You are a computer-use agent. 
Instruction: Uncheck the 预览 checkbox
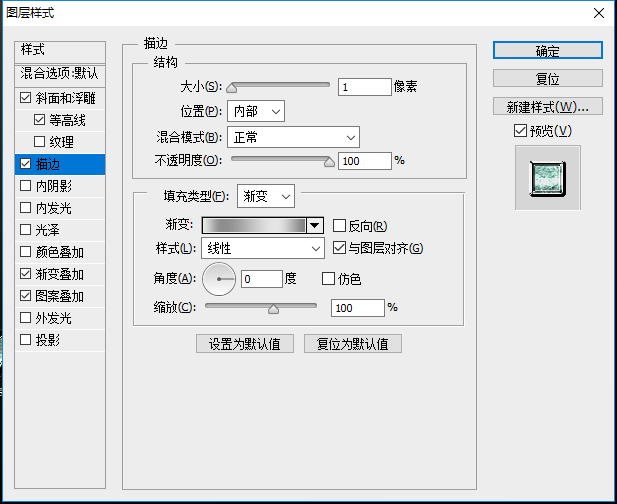coord(519,131)
